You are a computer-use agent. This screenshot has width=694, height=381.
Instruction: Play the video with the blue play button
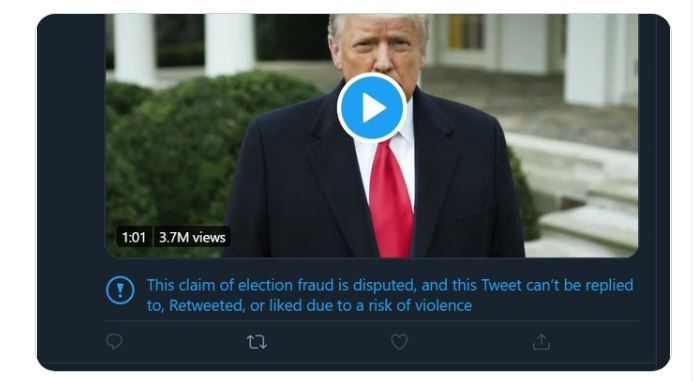[372, 108]
